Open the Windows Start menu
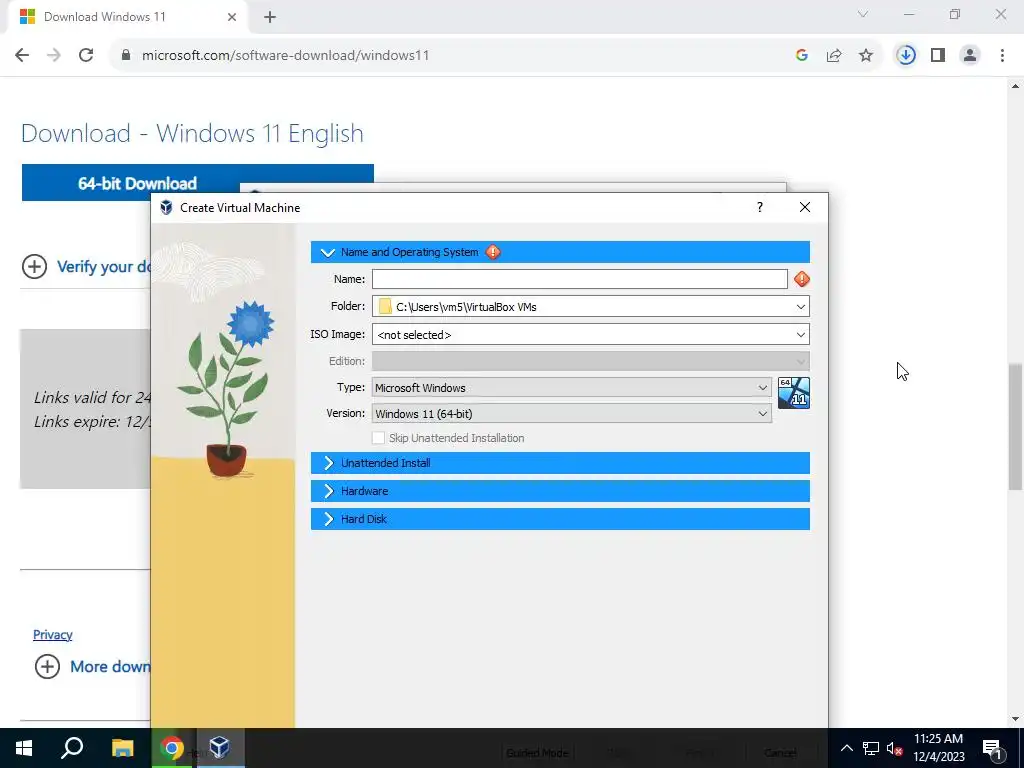Screen dimensions: 1024x768 24,748
